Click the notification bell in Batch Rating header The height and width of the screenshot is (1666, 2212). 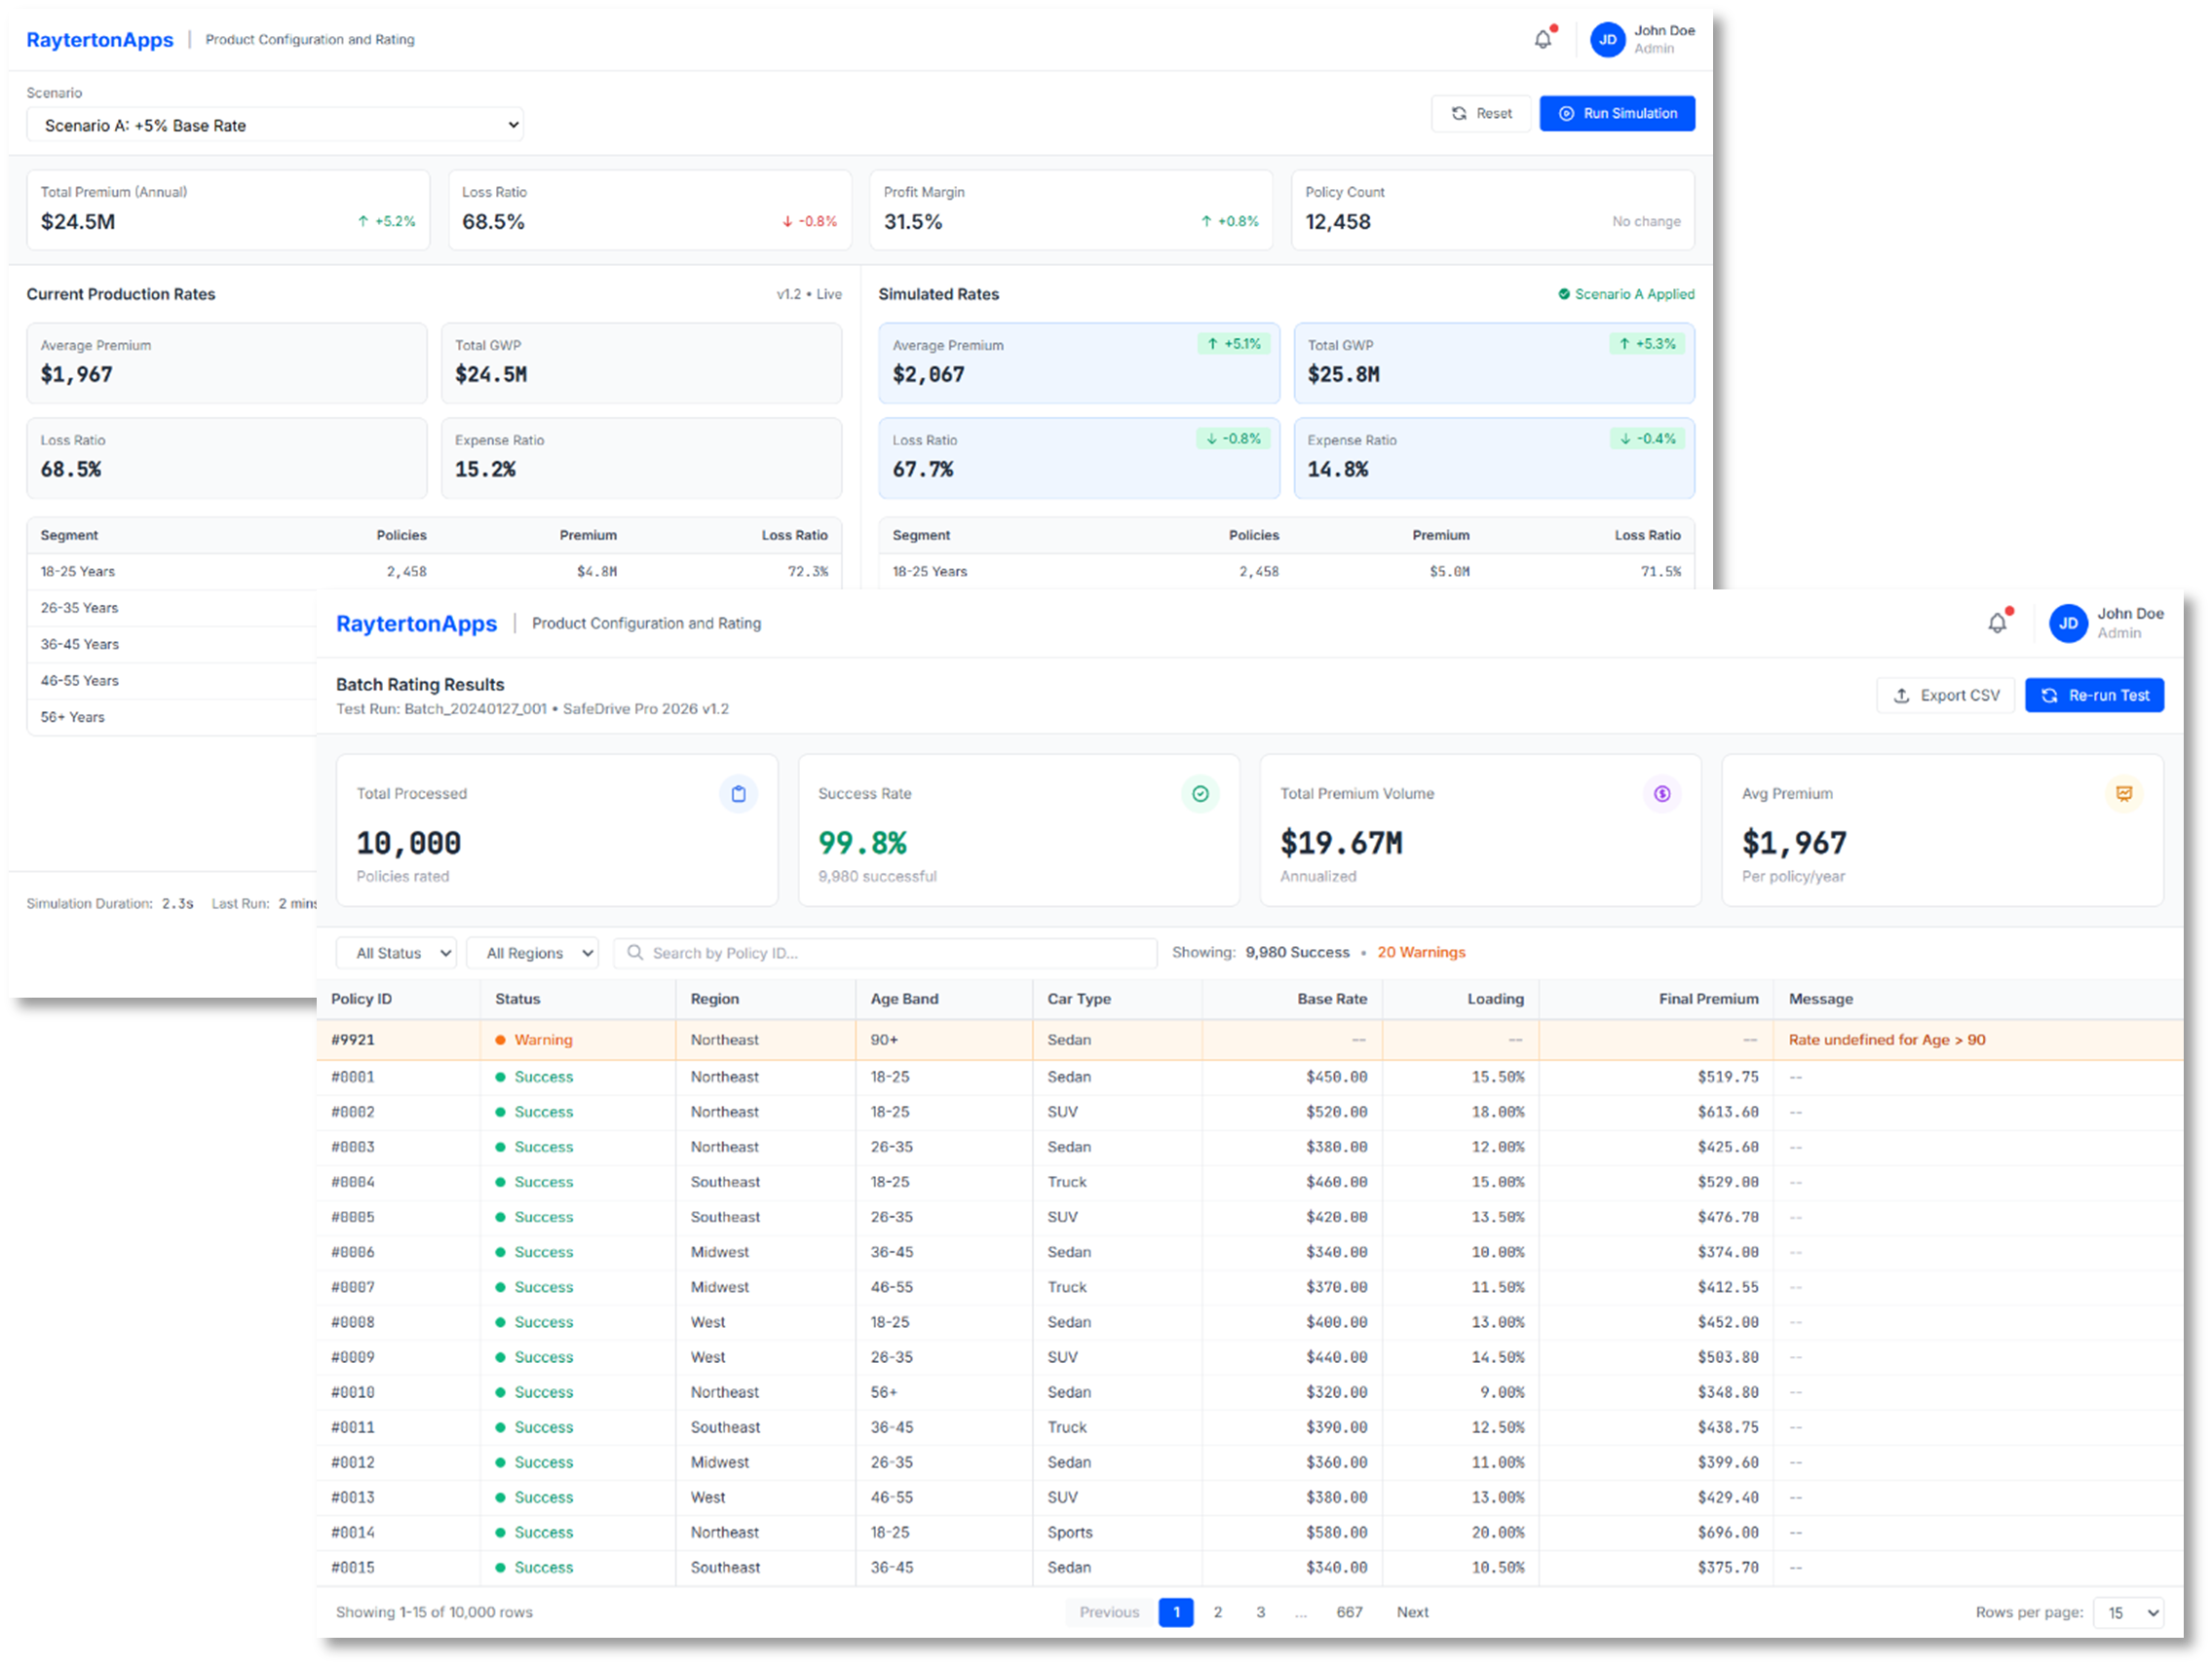pos(1997,623)
